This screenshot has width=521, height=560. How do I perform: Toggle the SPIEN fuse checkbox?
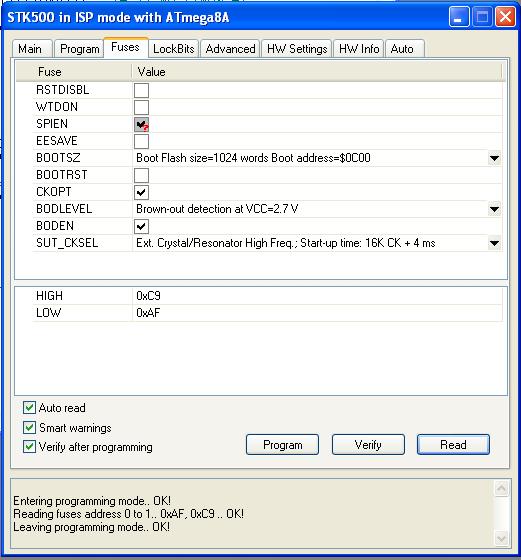(x=141, y=124)
